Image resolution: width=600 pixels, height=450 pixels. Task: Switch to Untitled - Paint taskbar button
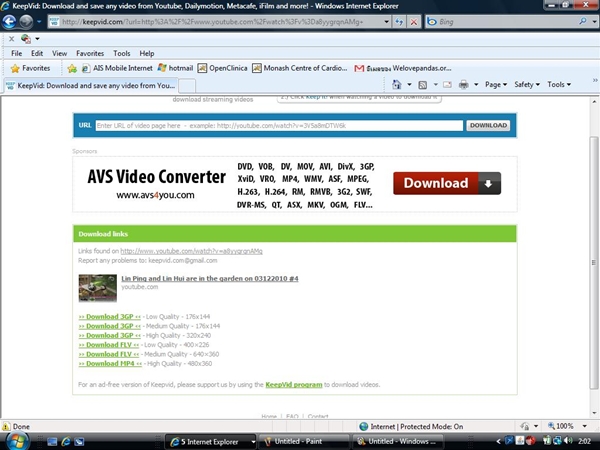[x=304, y=442]
